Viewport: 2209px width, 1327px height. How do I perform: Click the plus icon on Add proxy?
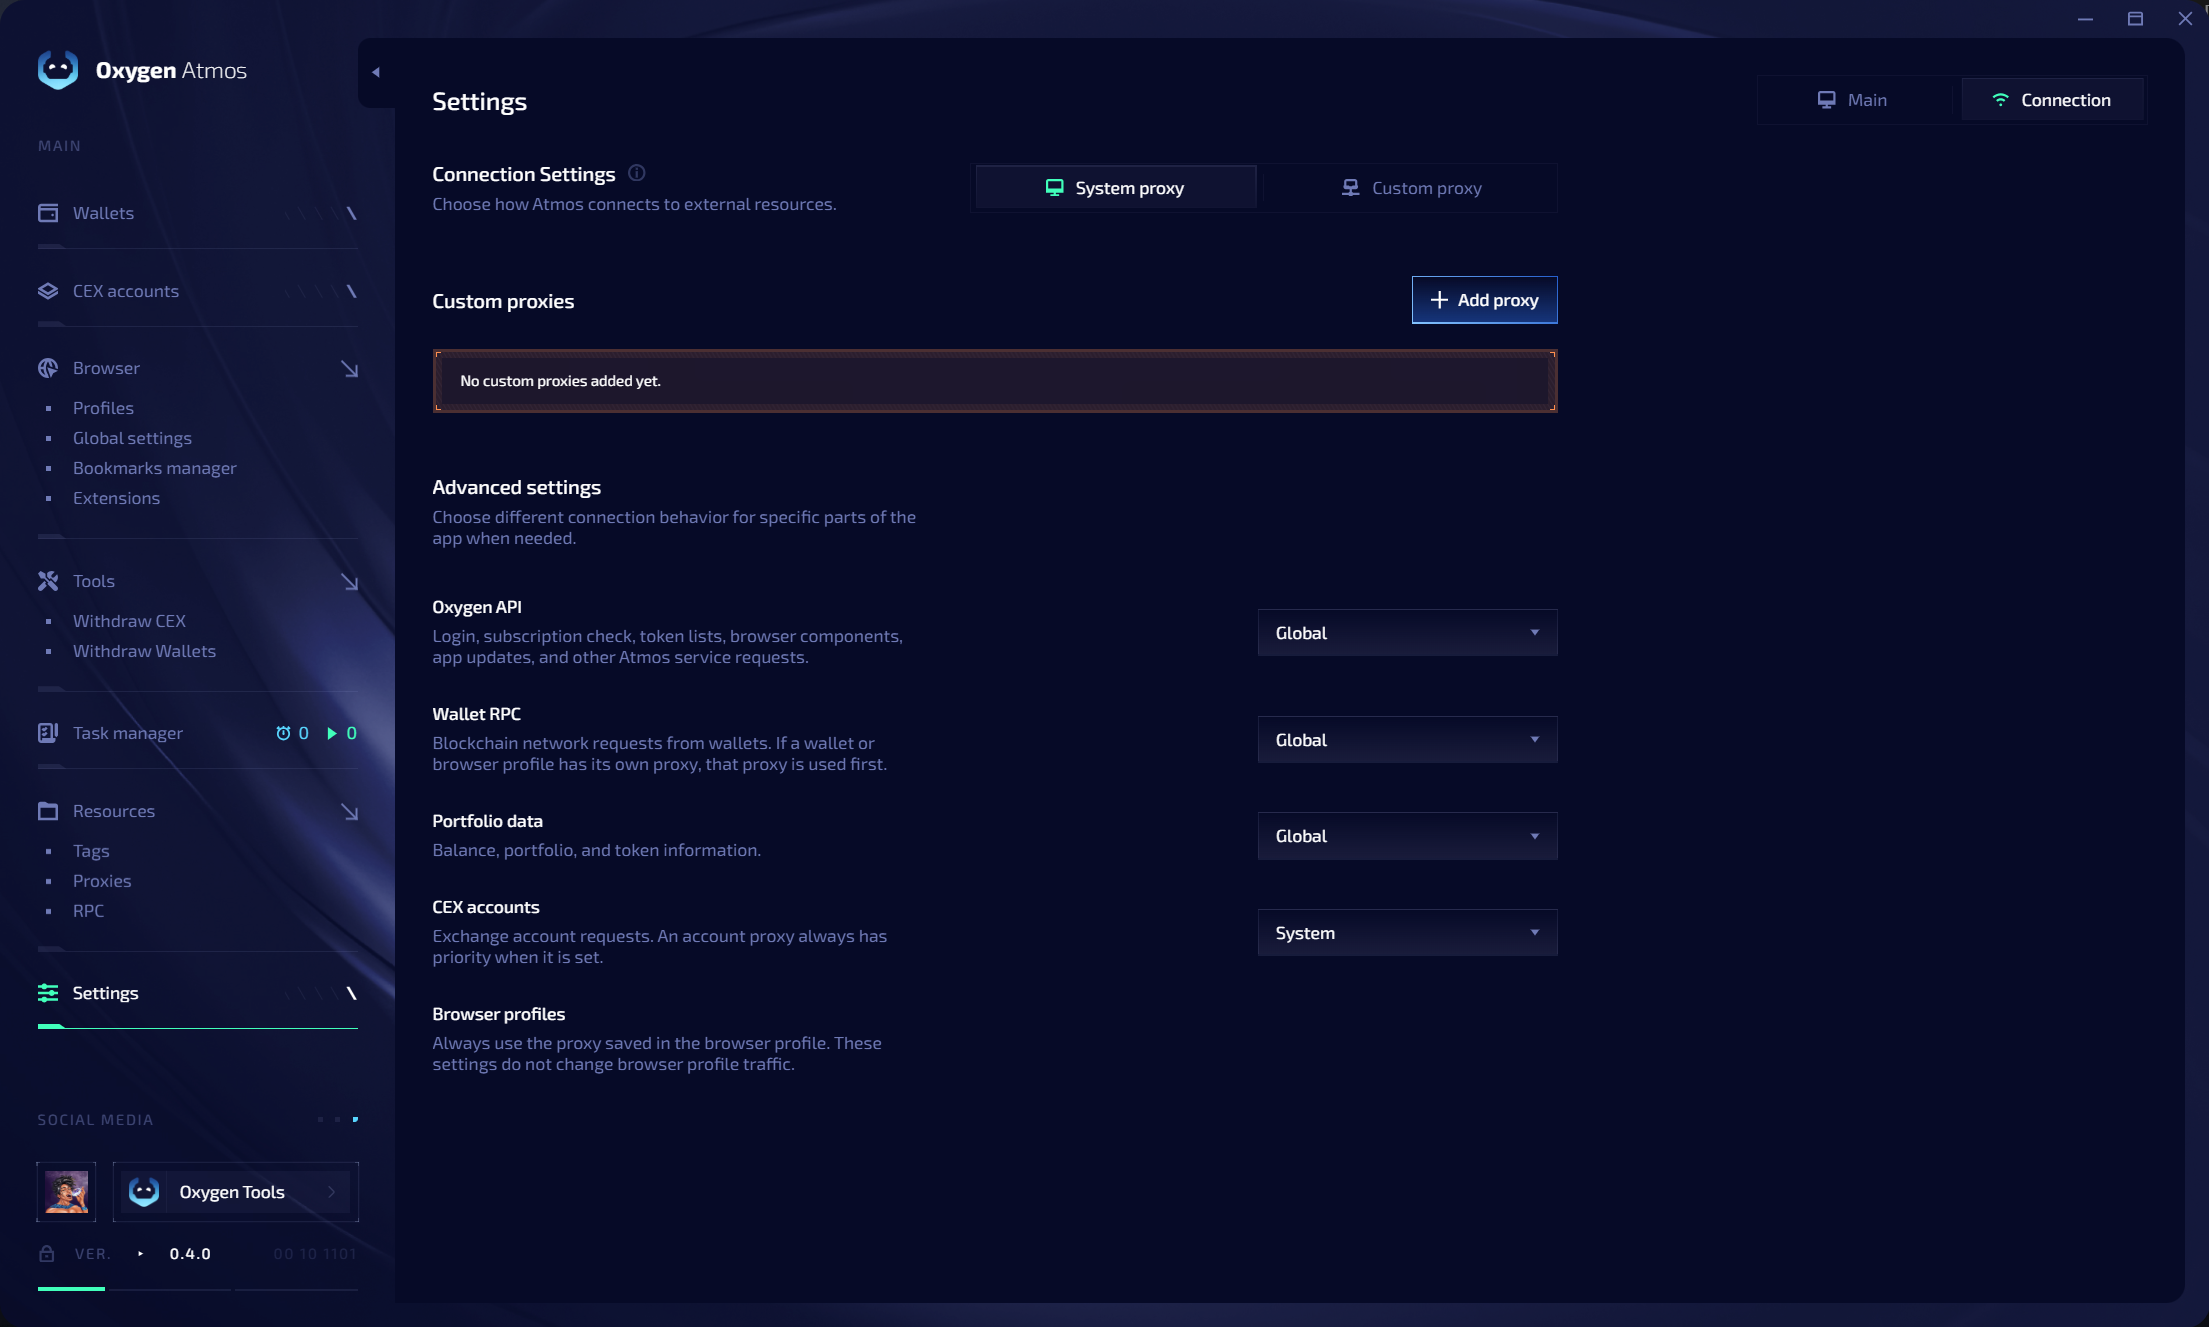[x=1439, y=300]
